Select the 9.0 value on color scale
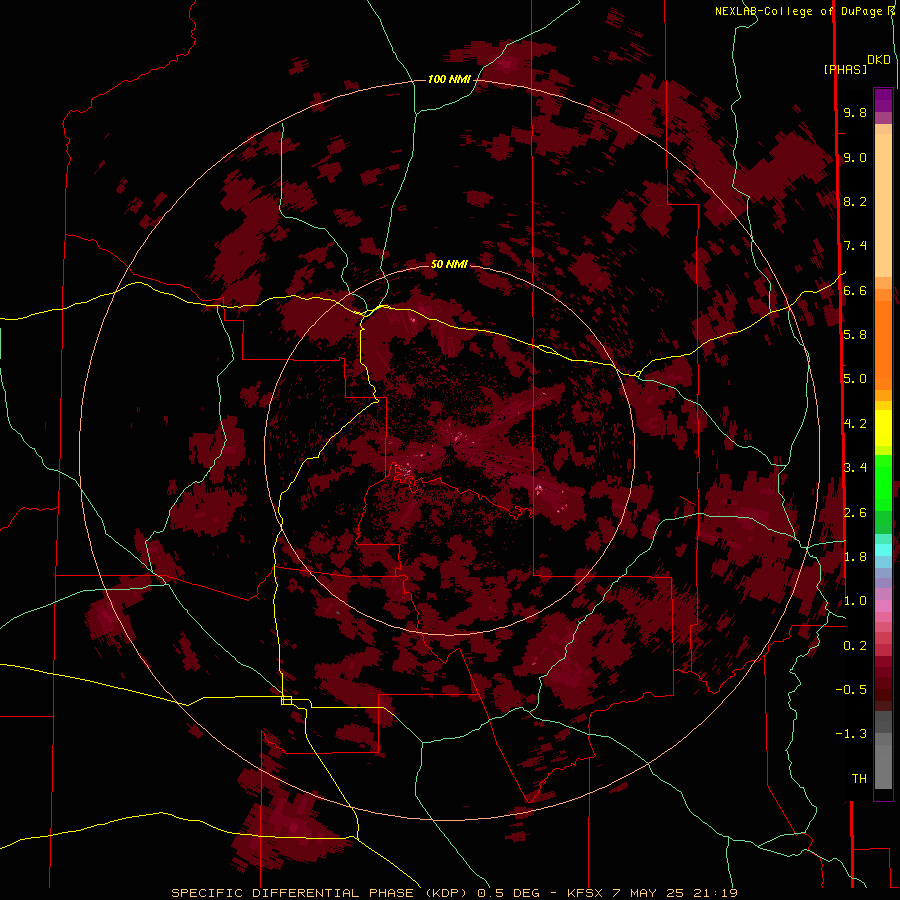The height and width of the screenshot is (900, 900). 855,157
